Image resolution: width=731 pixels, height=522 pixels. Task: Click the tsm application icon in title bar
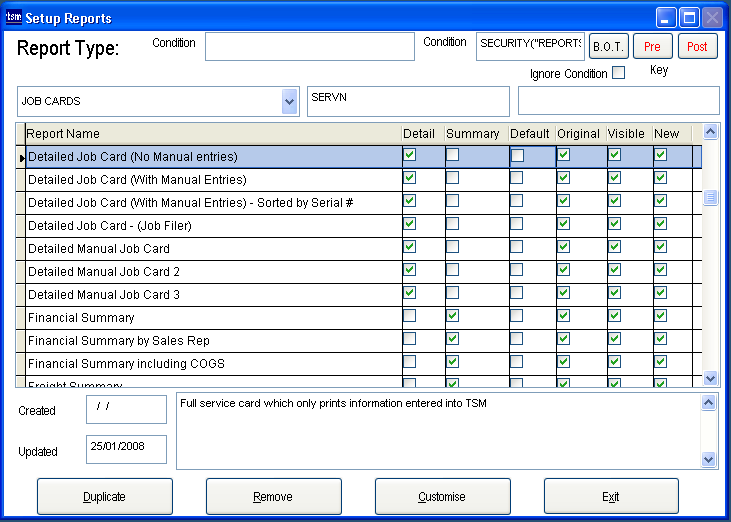point(14,17)
